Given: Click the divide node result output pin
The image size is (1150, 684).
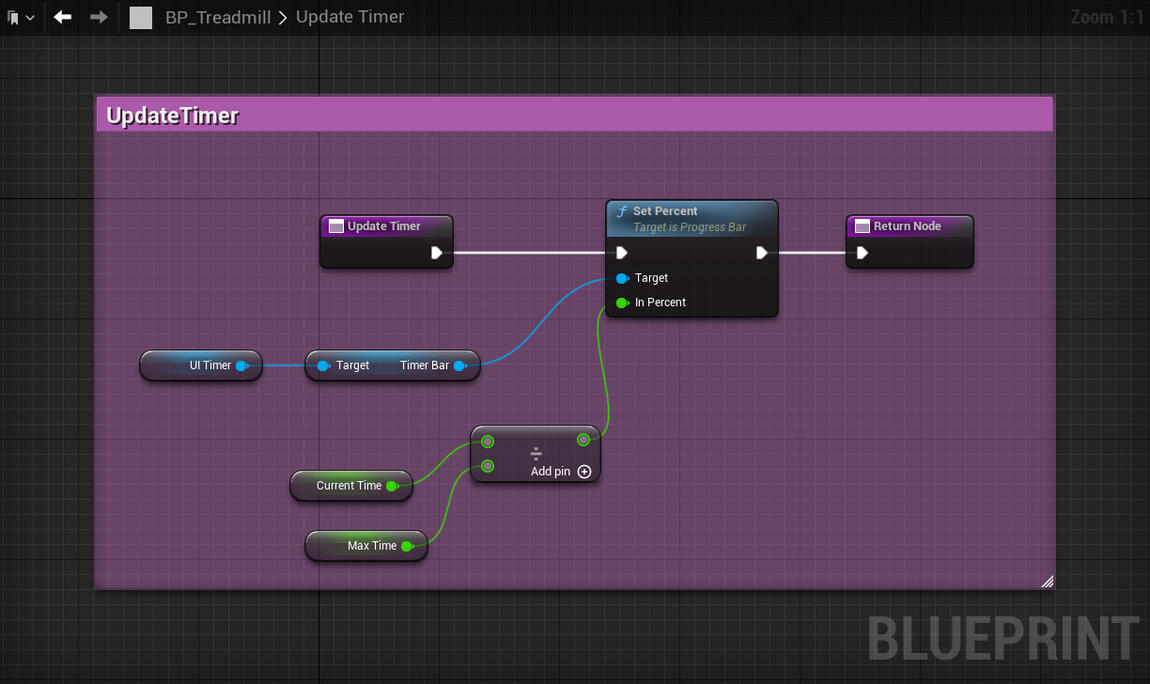Looking at the screenshot, I should click(x=583, y=440).
